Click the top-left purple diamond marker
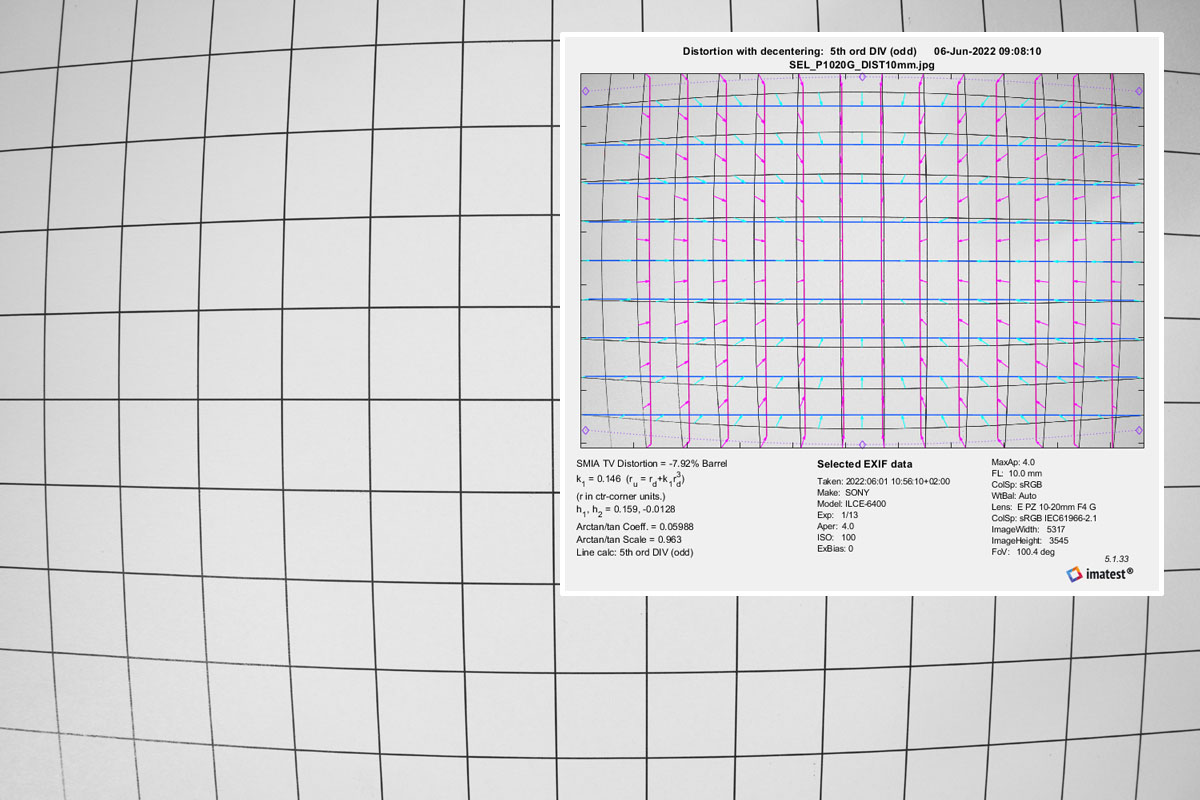1200x800 pixels. [586, 91]
